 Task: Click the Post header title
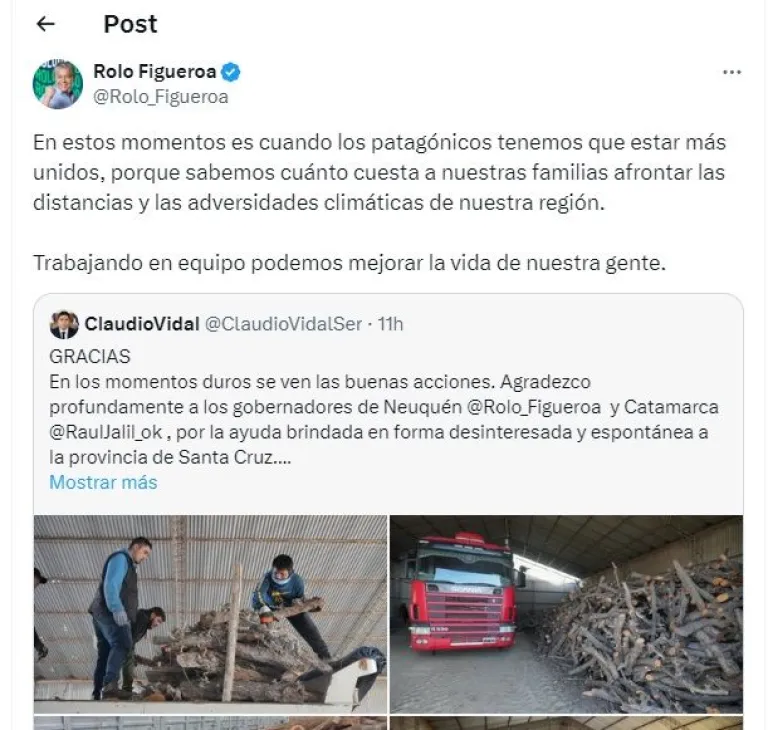point(130,24)
